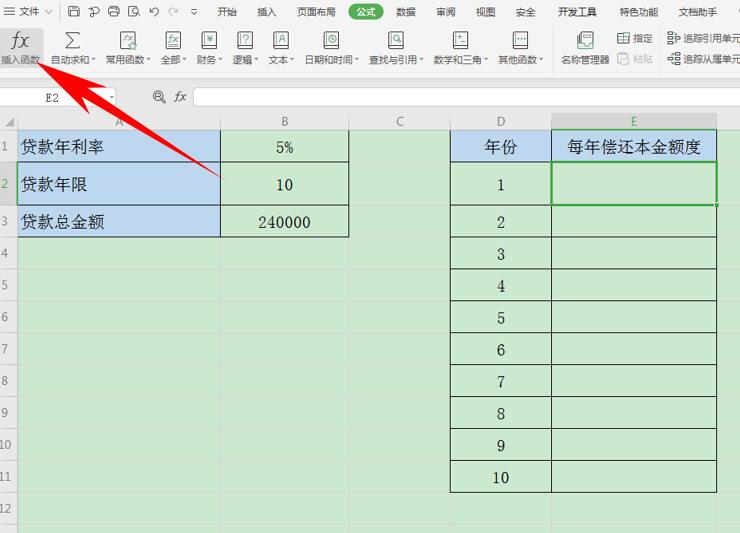Viewport: 740px width, 533px height.
Task: Open the Lookup and Reference (查找与引用) icon
Action: tap(395, 41)
